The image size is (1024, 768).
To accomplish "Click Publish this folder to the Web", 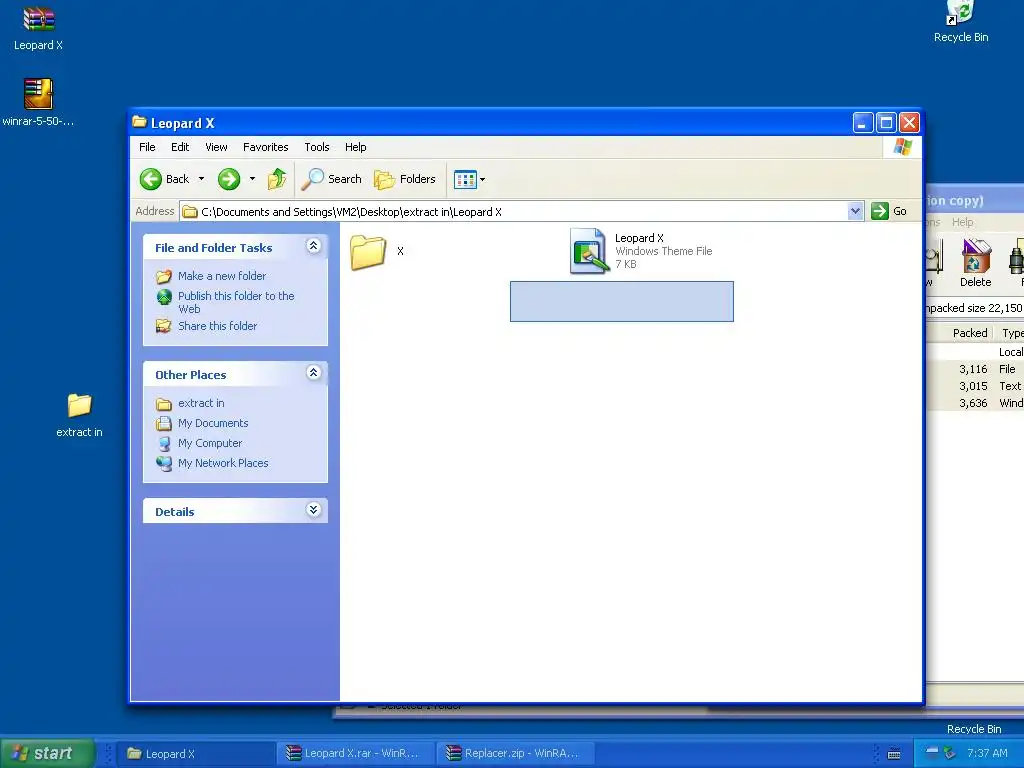I will (236, 302).
